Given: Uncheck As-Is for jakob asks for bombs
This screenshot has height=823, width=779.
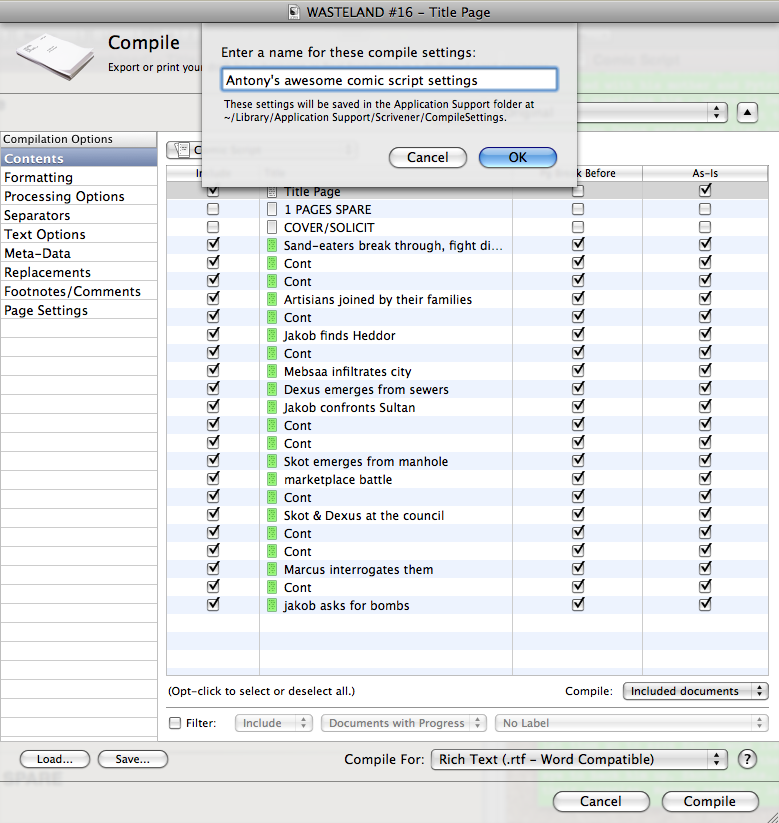Looking at the screenshot, I should (705, 606).
